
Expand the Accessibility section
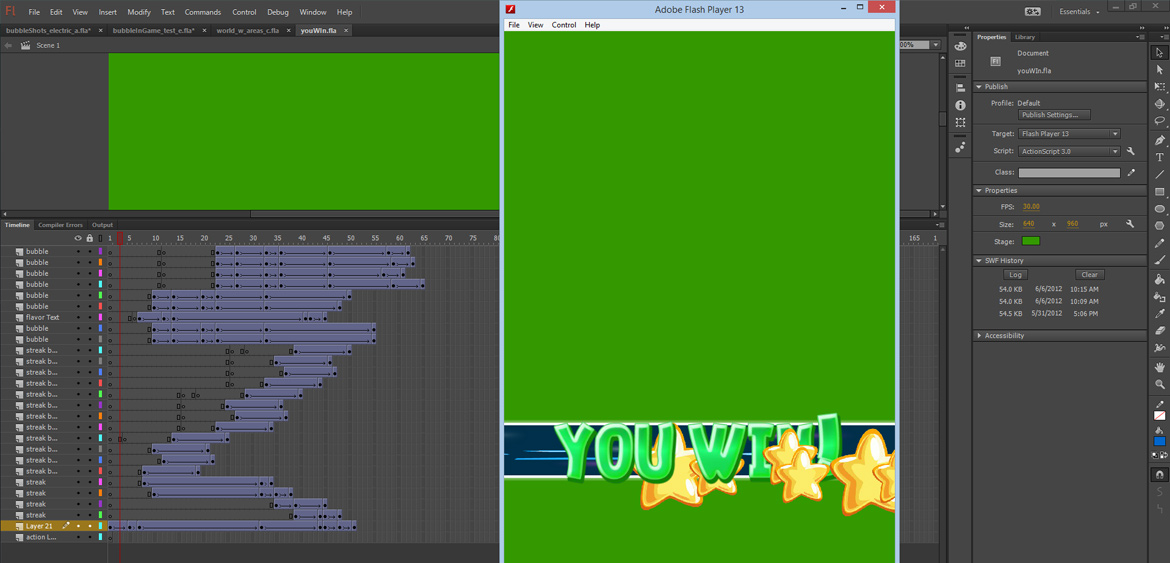click(x=979, y=336)
